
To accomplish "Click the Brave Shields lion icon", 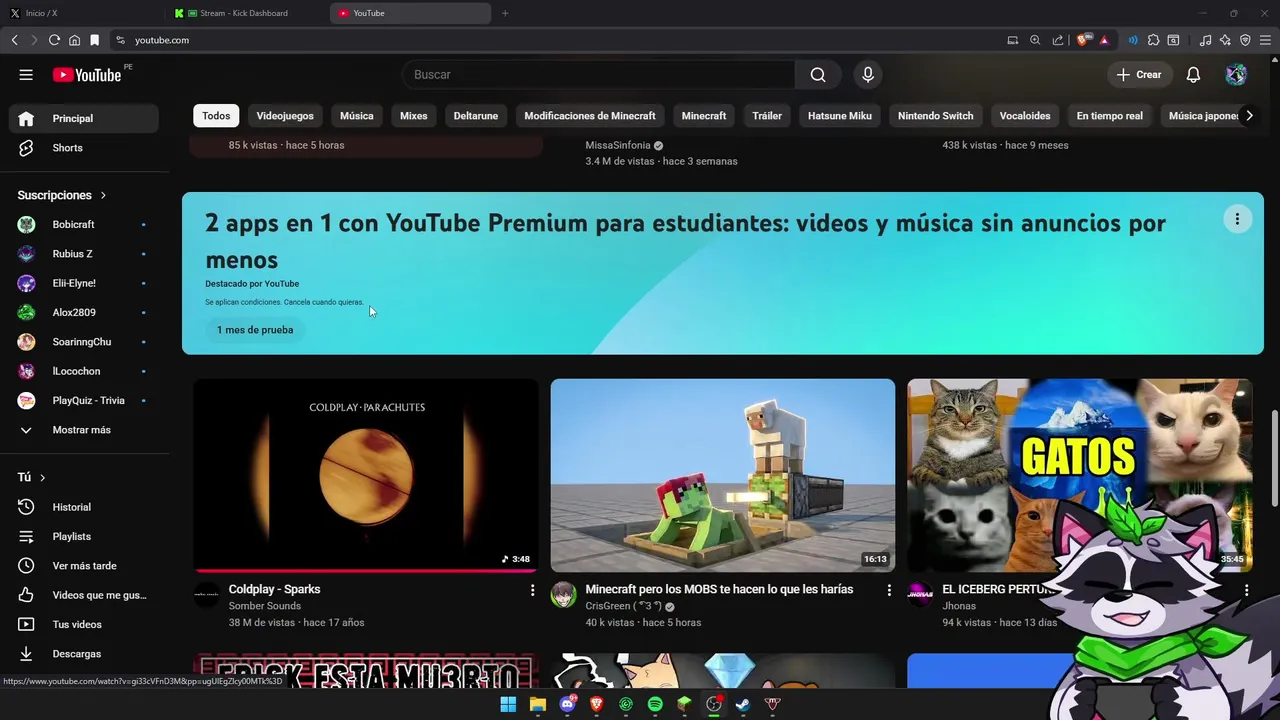I will 1082,40.
